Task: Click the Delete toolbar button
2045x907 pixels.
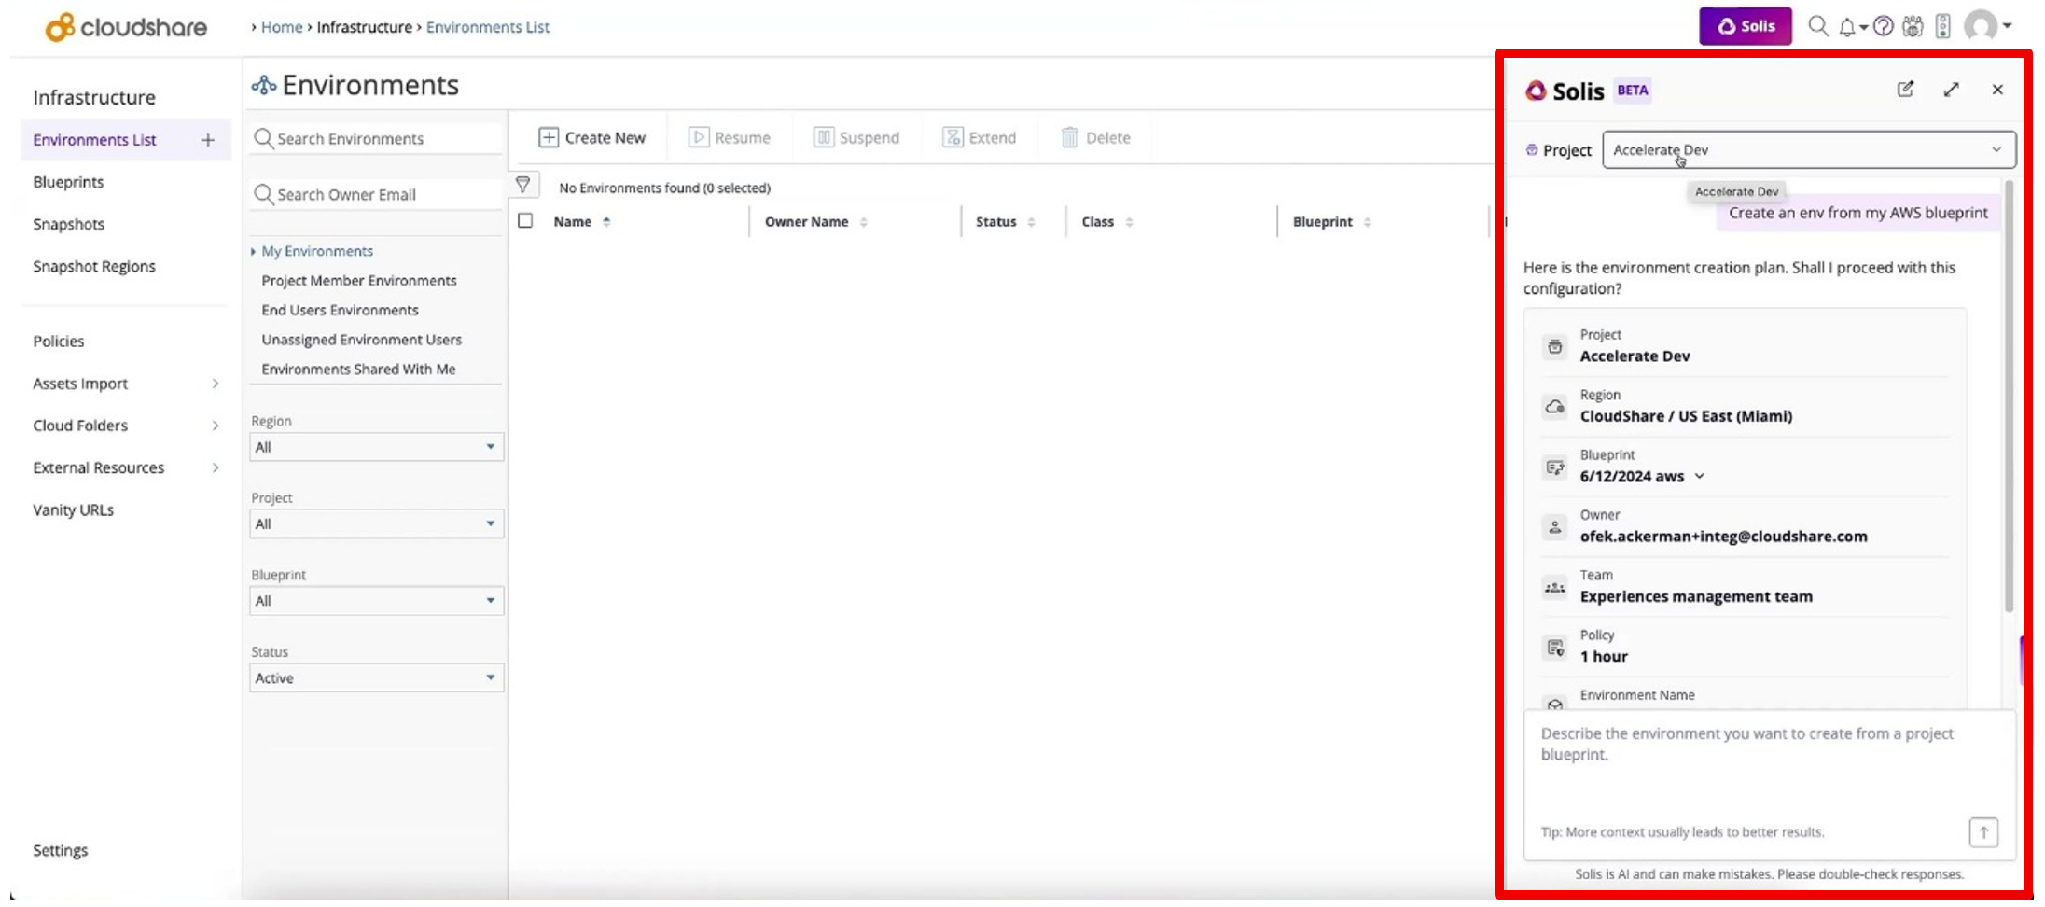Action: coord(1095,138)
